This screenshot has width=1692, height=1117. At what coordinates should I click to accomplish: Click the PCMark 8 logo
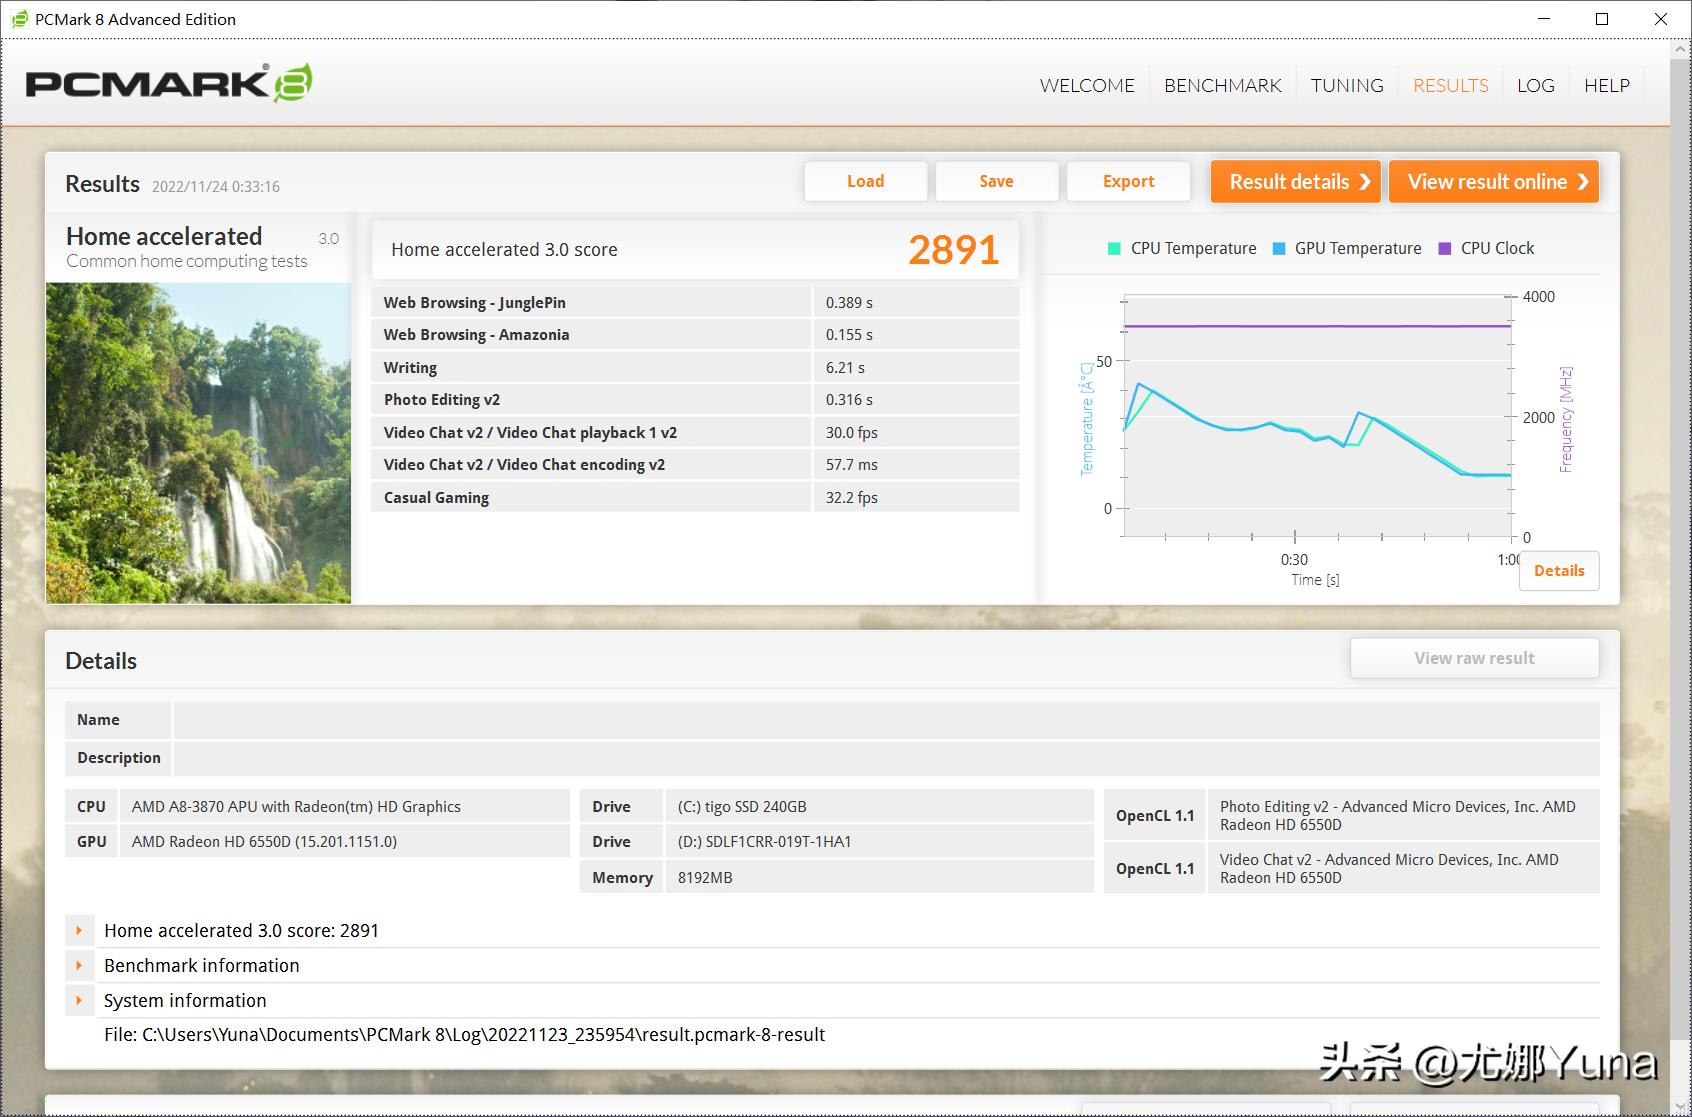(x=168, y=83)
